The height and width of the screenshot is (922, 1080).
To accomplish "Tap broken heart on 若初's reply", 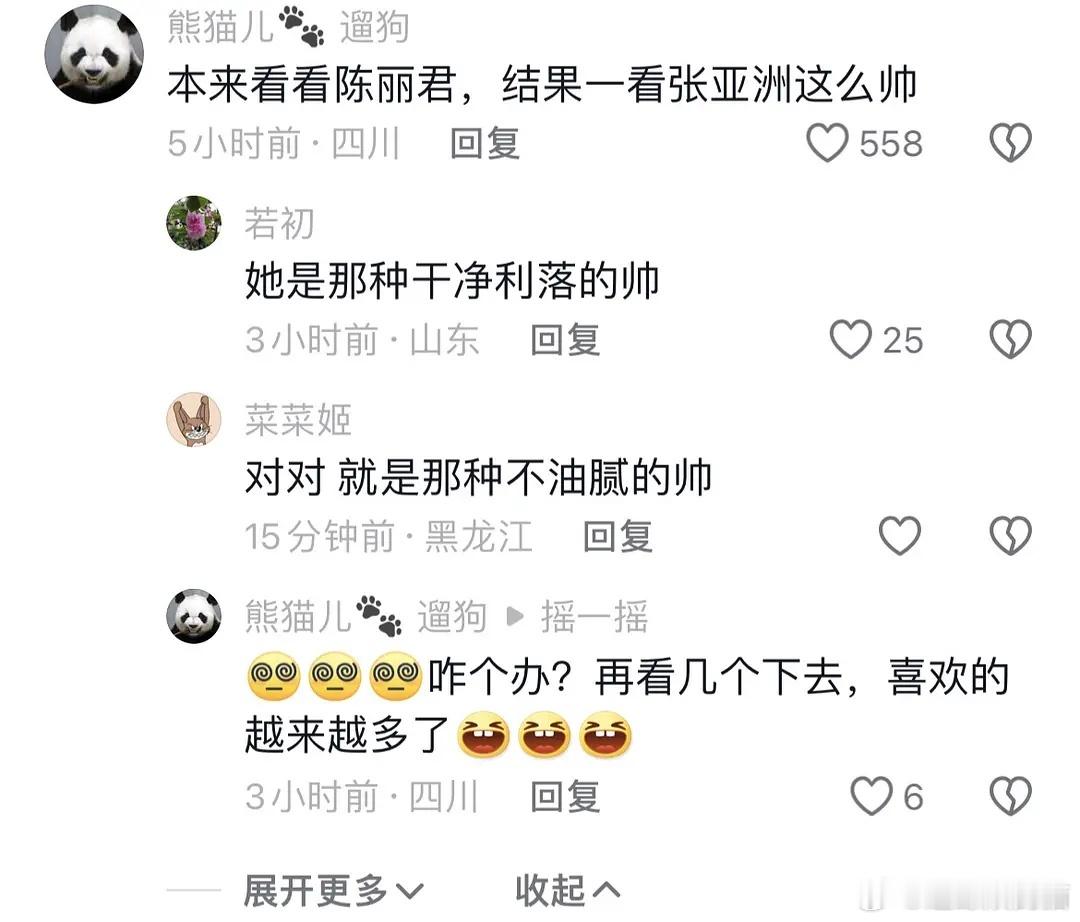I will [x=1010, y=339].
